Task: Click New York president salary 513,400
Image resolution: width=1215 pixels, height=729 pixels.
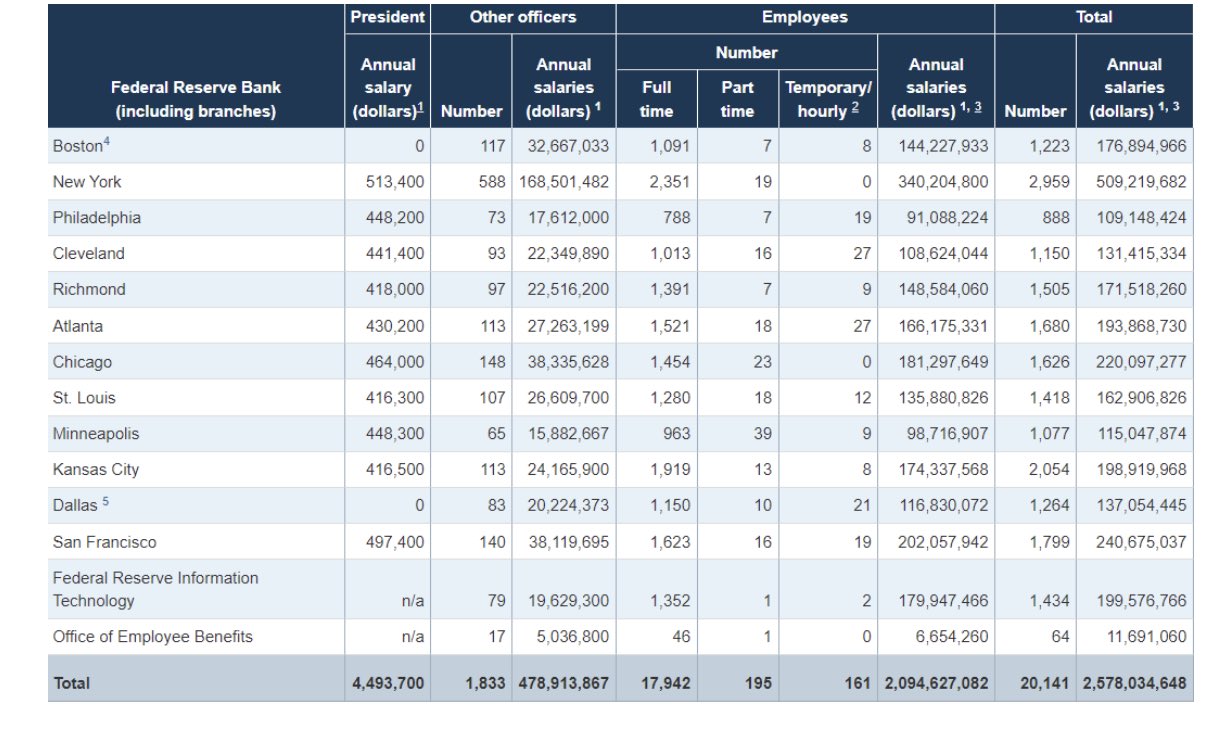Action: [x=396, y=182]
